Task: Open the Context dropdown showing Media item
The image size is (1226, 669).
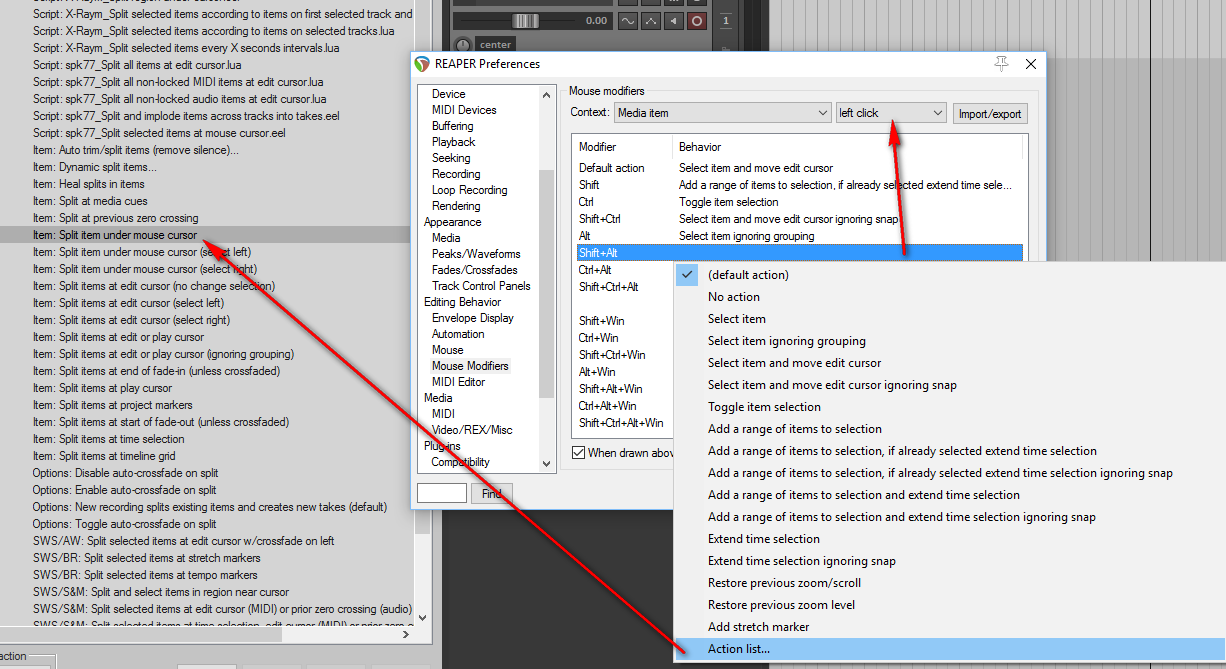Action: 723,113
